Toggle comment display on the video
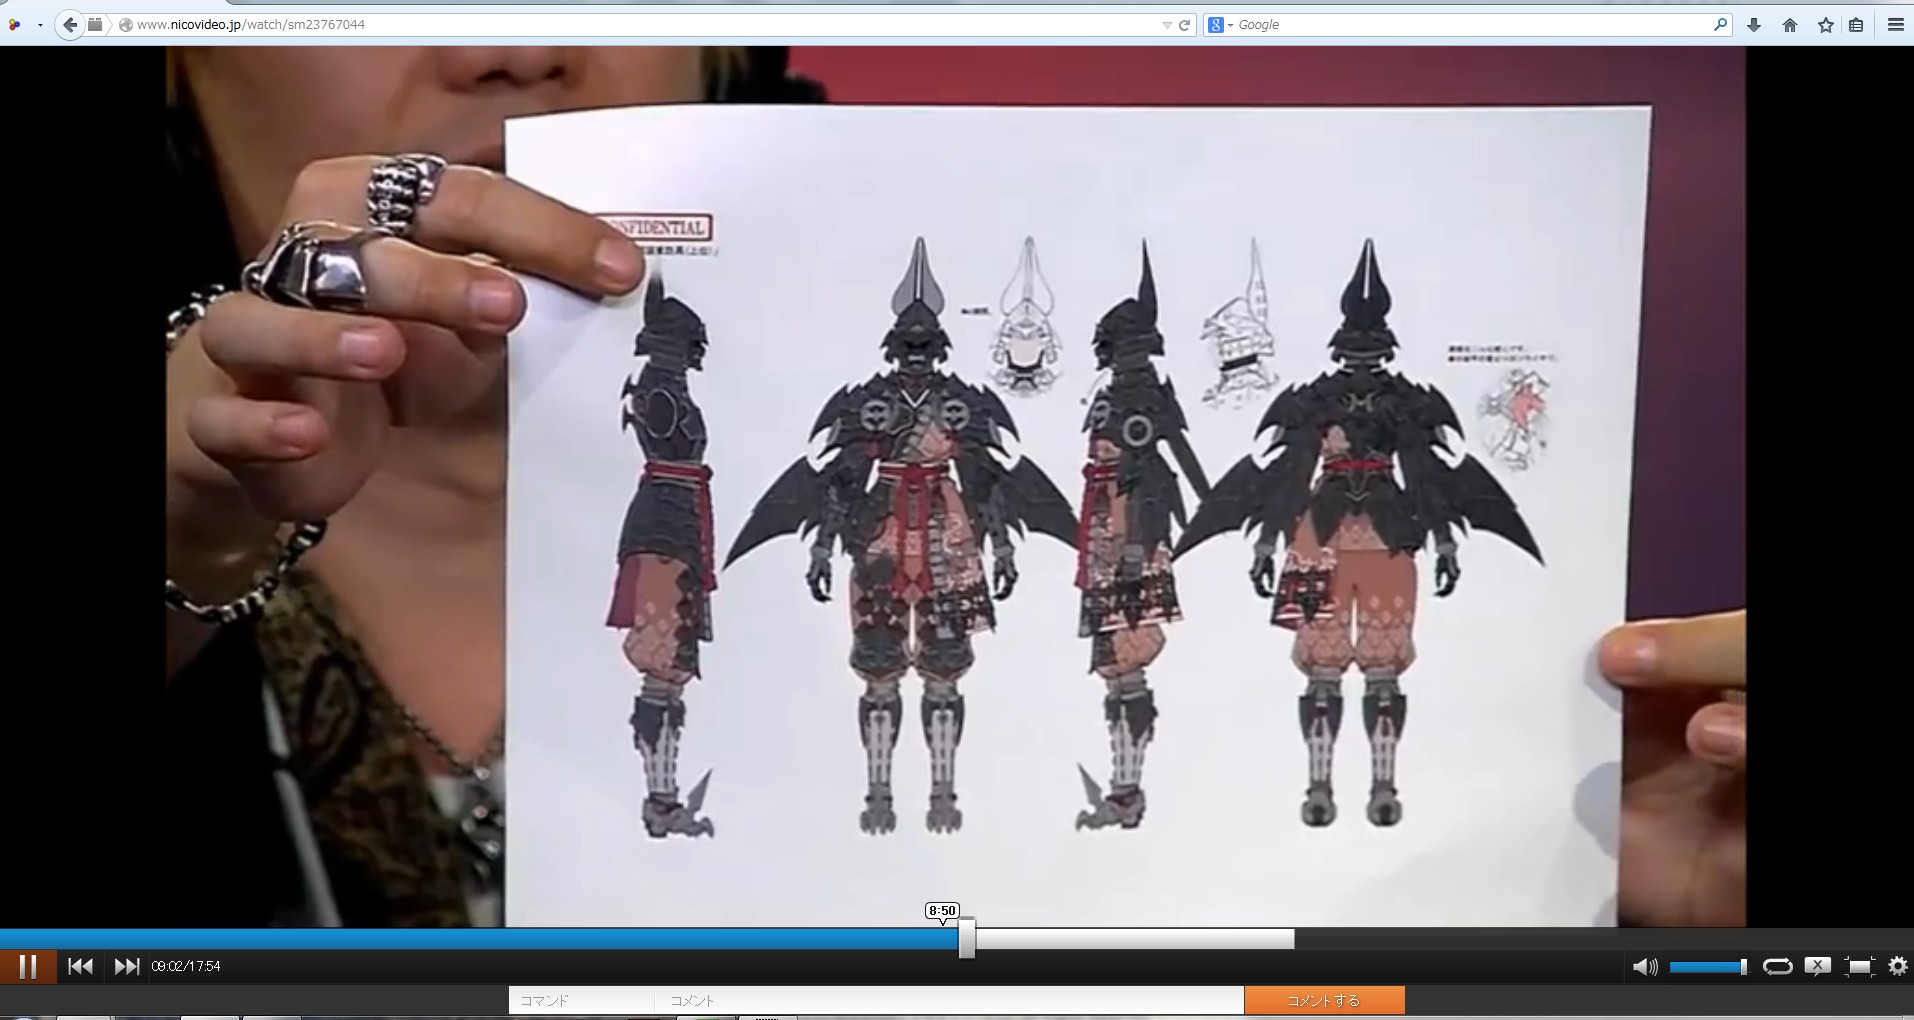This screenshot has width=1914, height=1020. 1817,966
